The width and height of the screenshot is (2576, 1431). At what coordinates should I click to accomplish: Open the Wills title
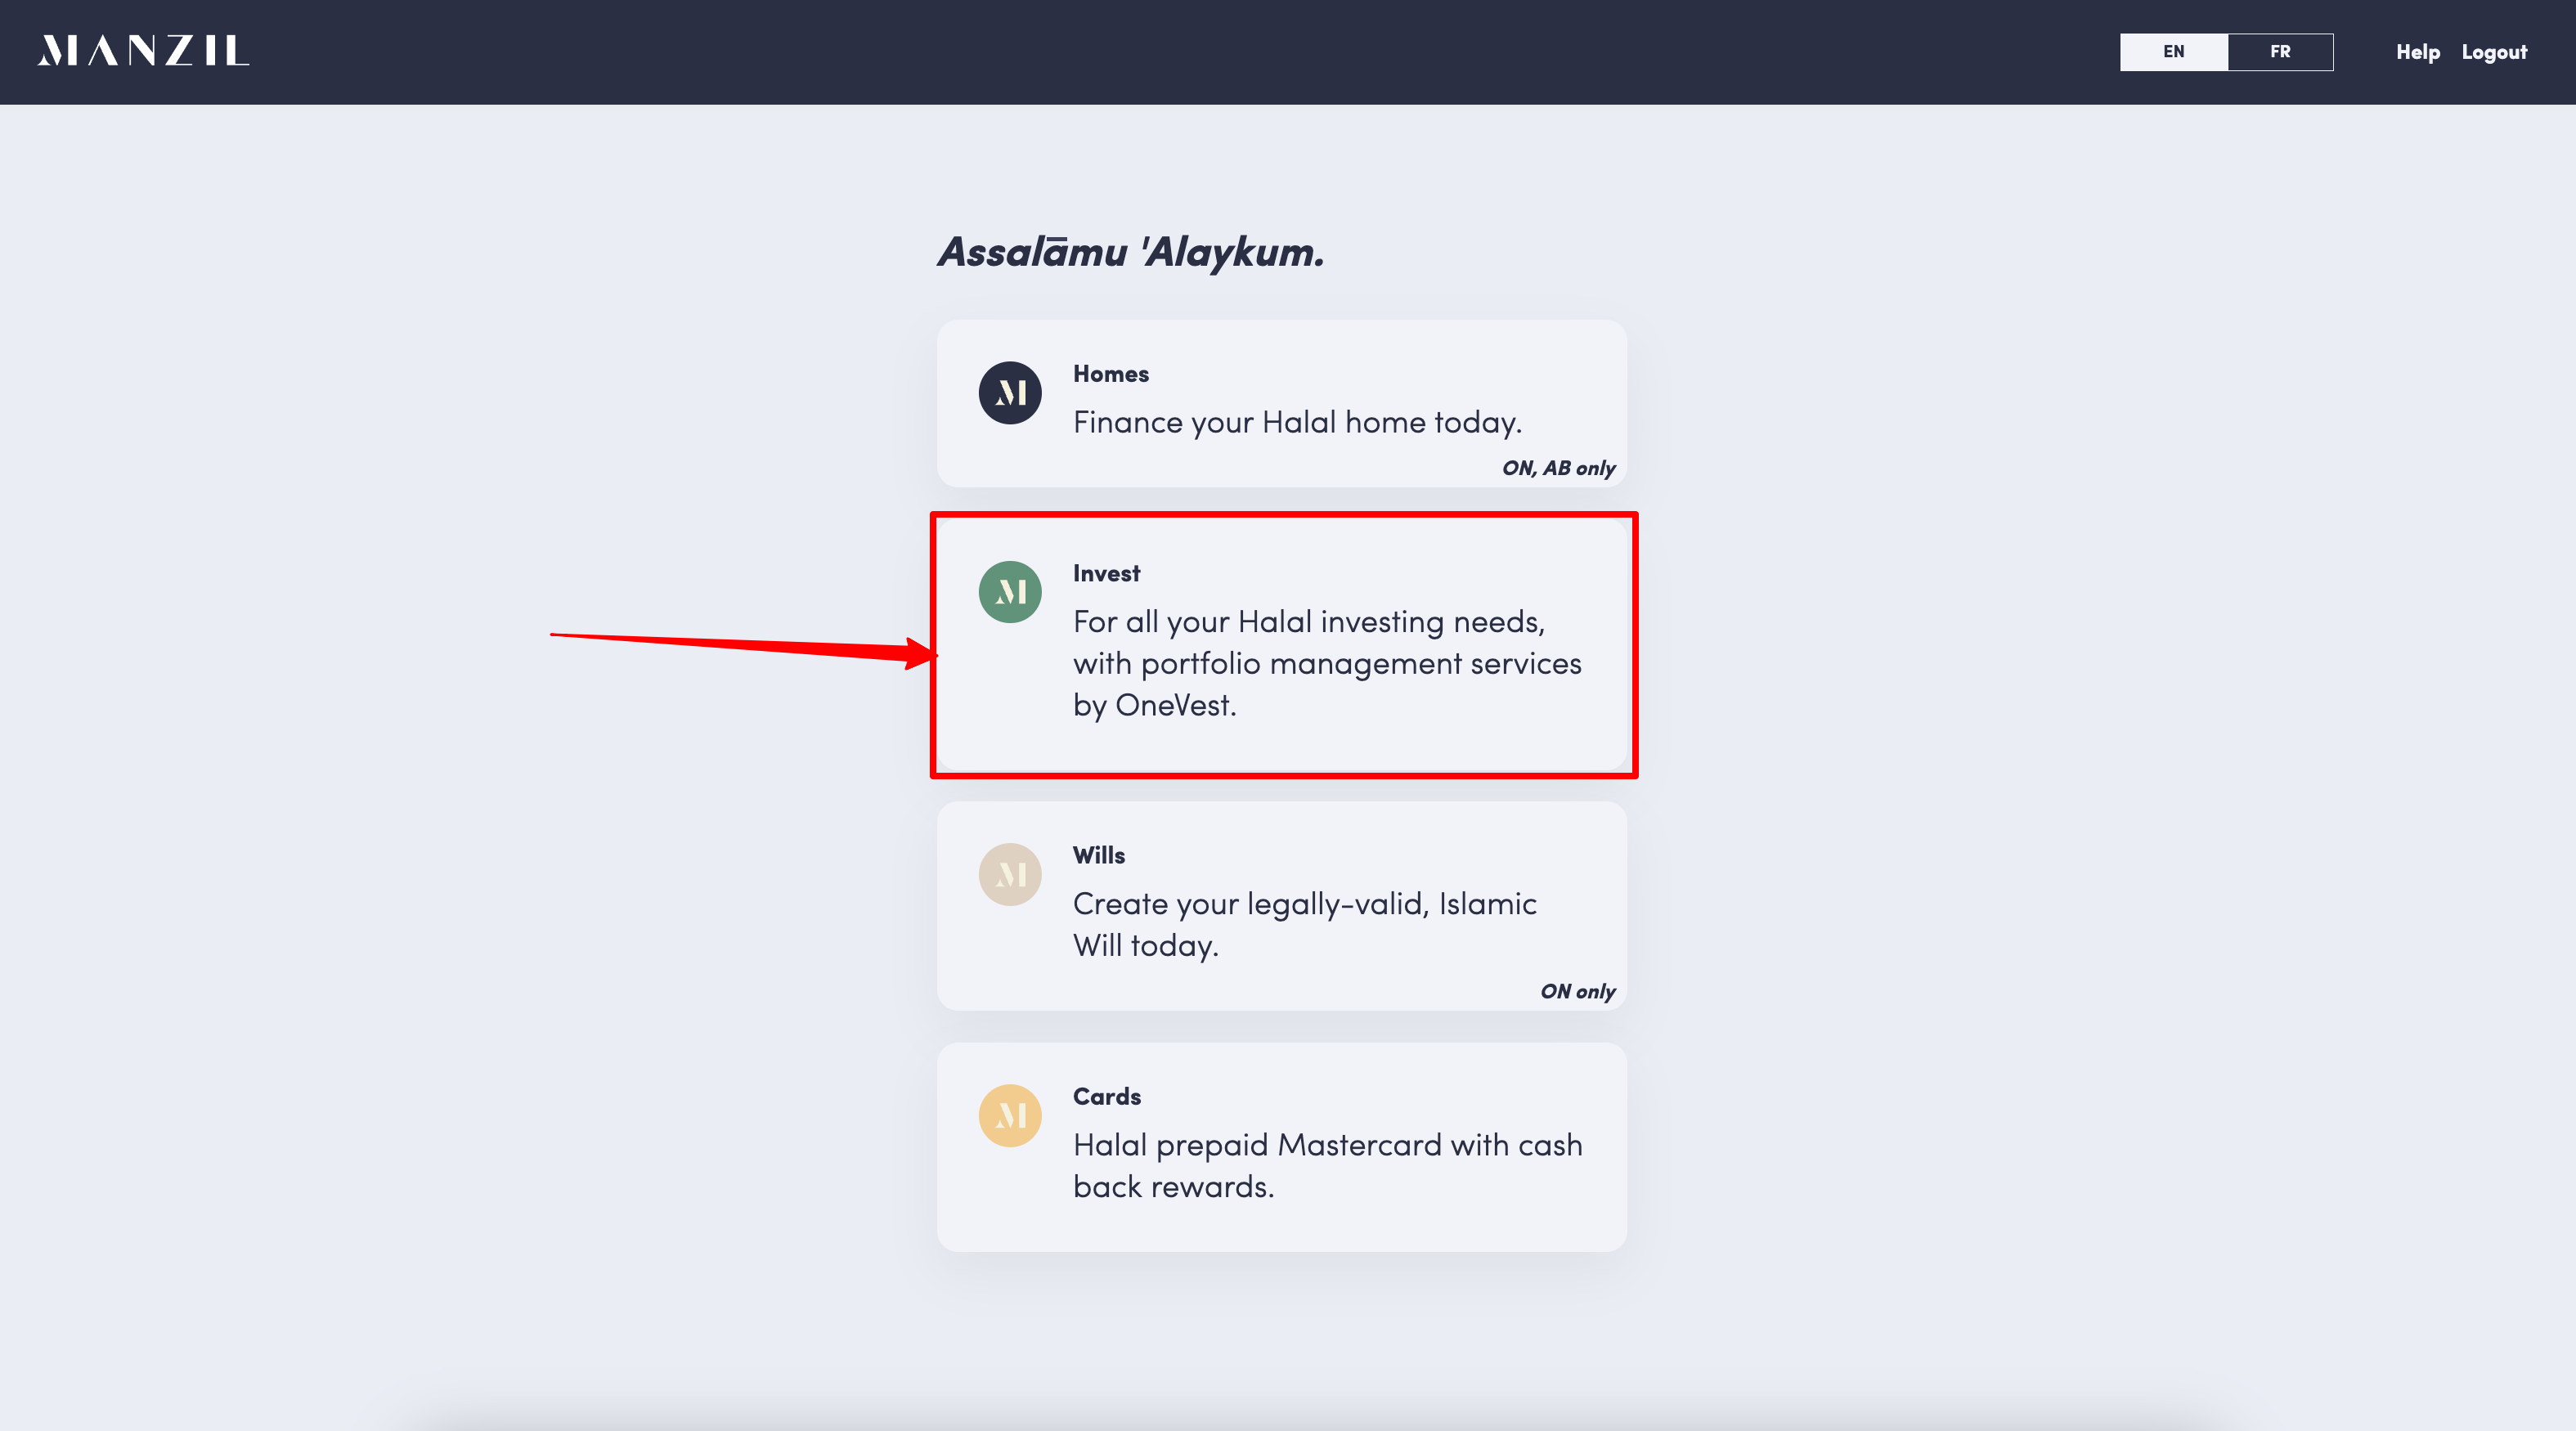tap(1098, 855)
